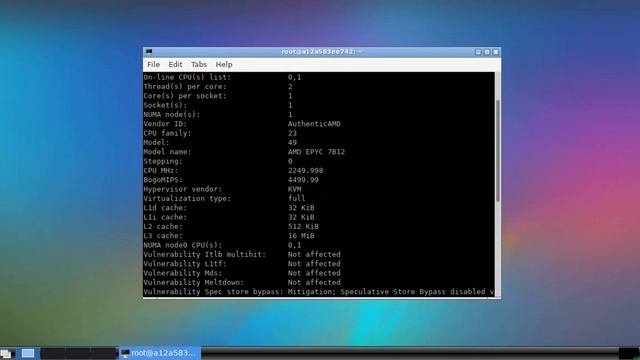640x360 pixels.
Task: Click the show desktop icon in taskbar
Action: point(6,353)
